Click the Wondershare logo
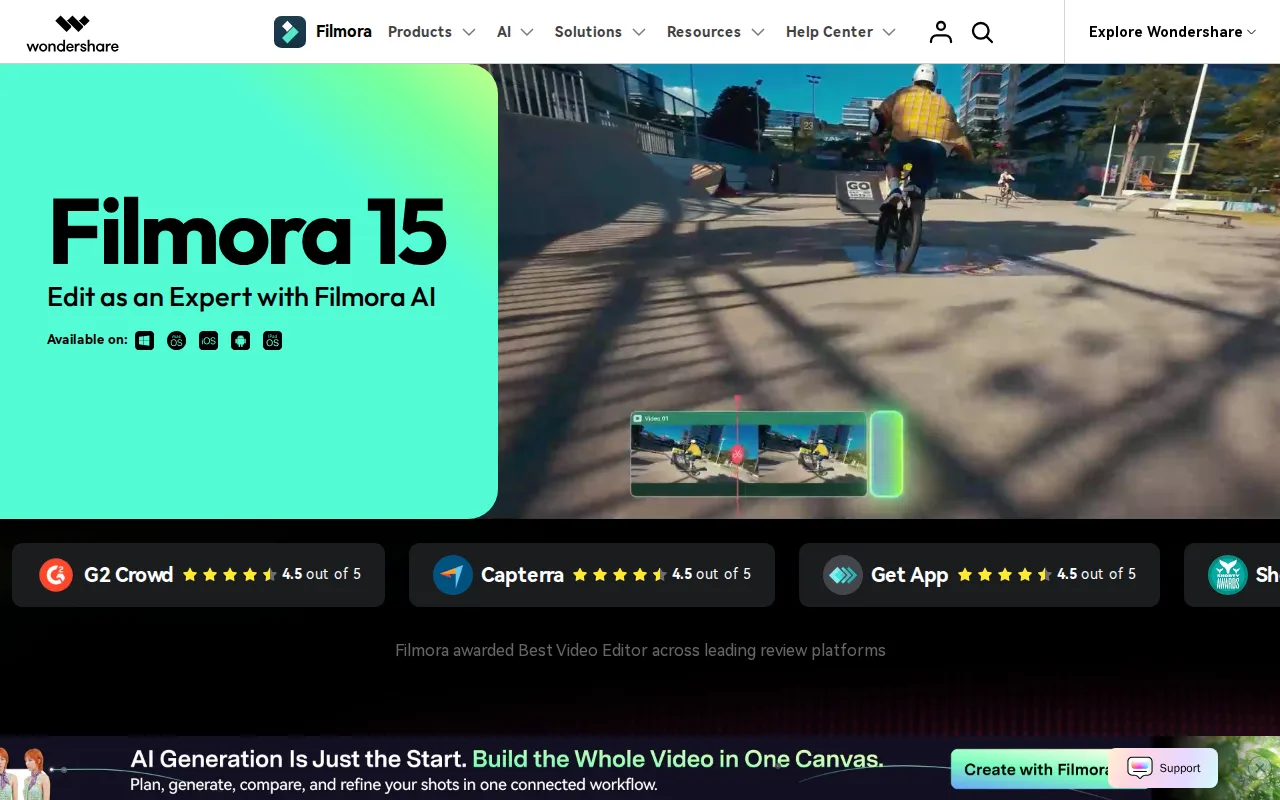The height and width of the screenshot is (800, 1280). click(x=72, y=33)
